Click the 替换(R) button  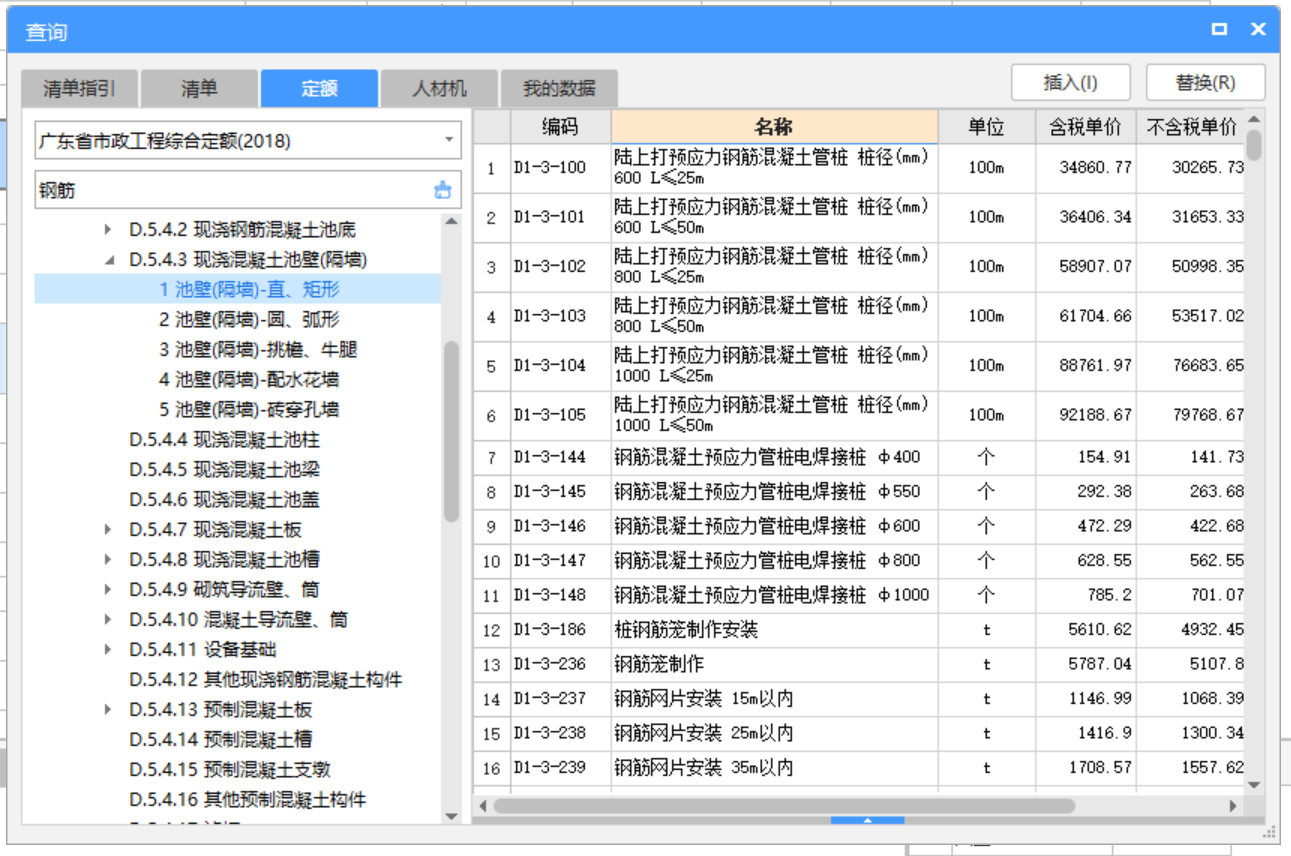(x=1206, y=83)
